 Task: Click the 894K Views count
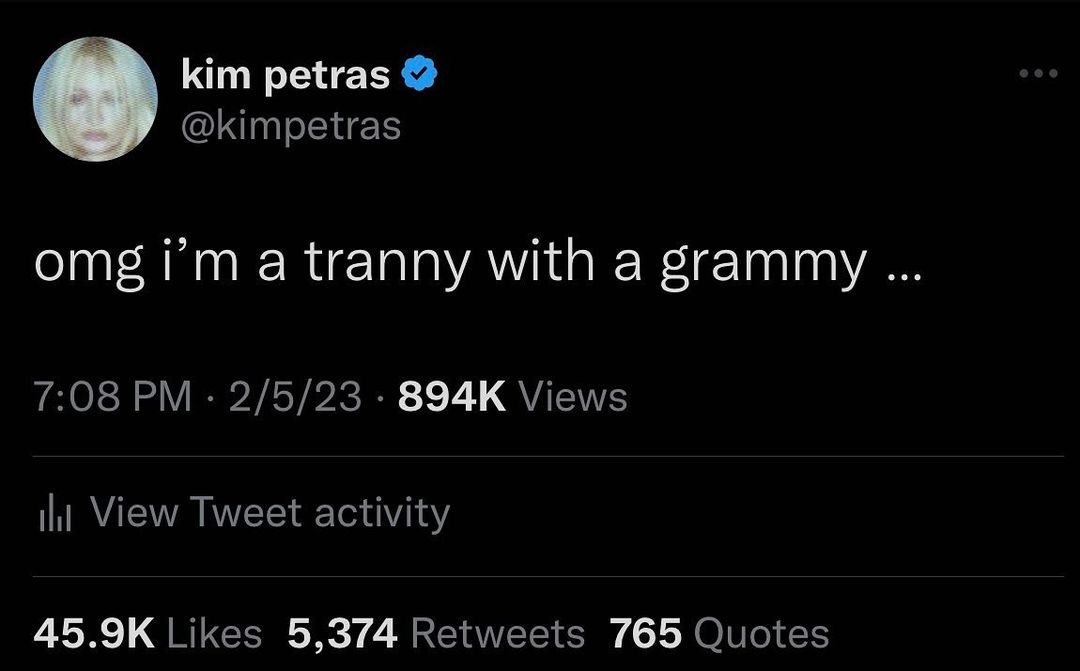click(x=452, y=396)
